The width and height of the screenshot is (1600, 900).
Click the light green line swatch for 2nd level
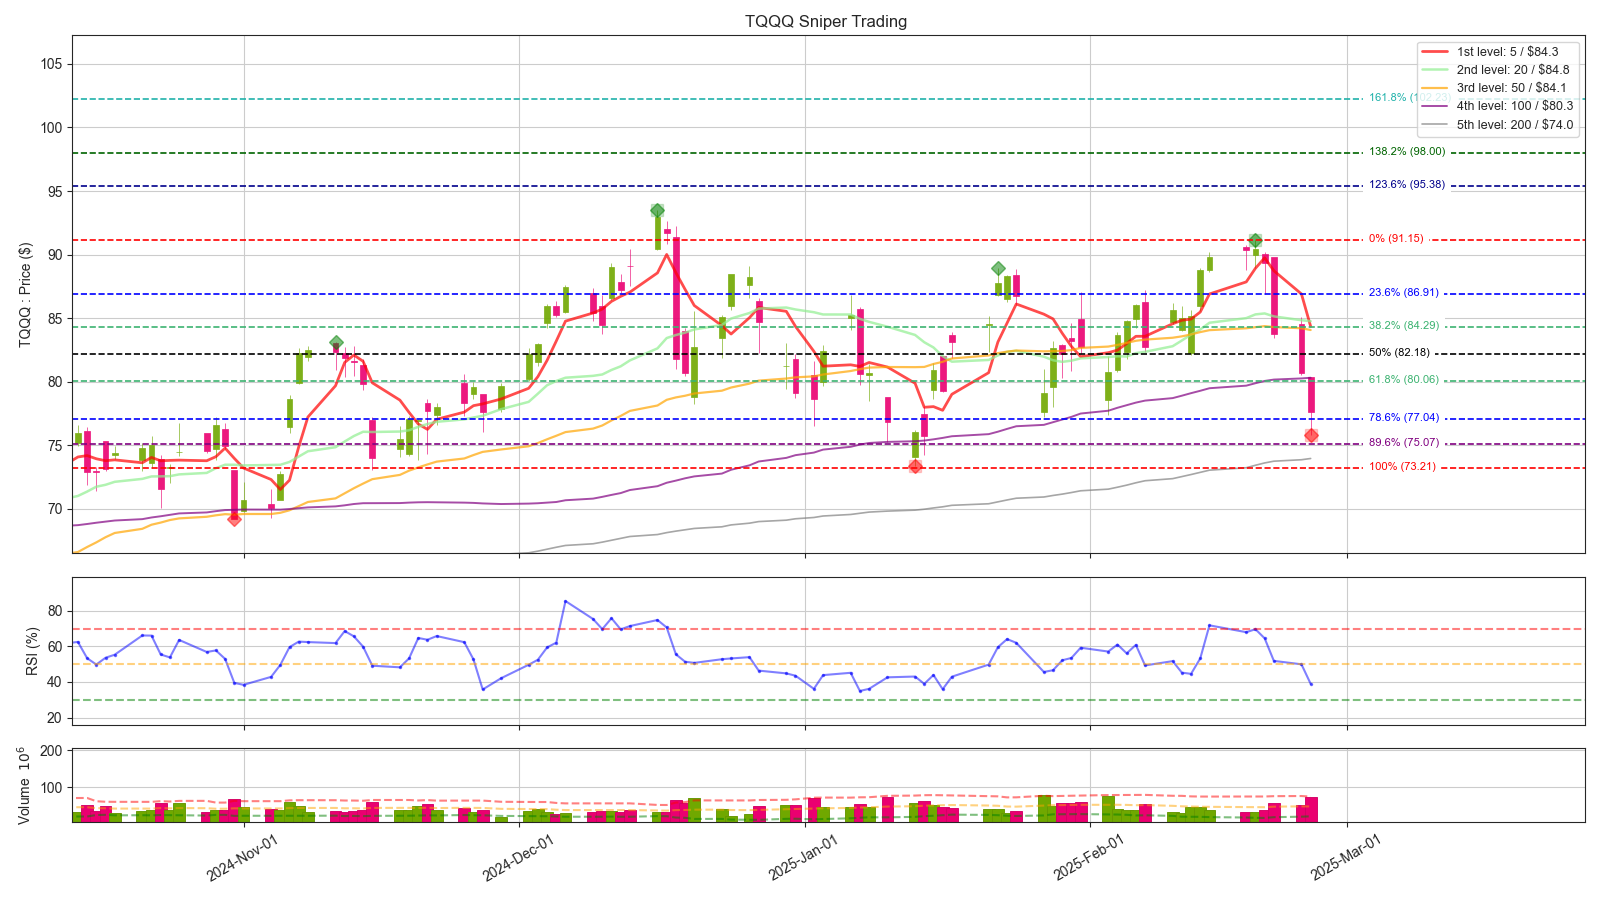1434,70
